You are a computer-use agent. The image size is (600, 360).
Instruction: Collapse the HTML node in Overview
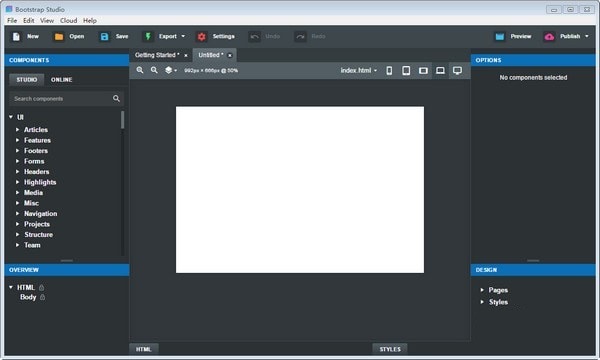pos(11,287)
